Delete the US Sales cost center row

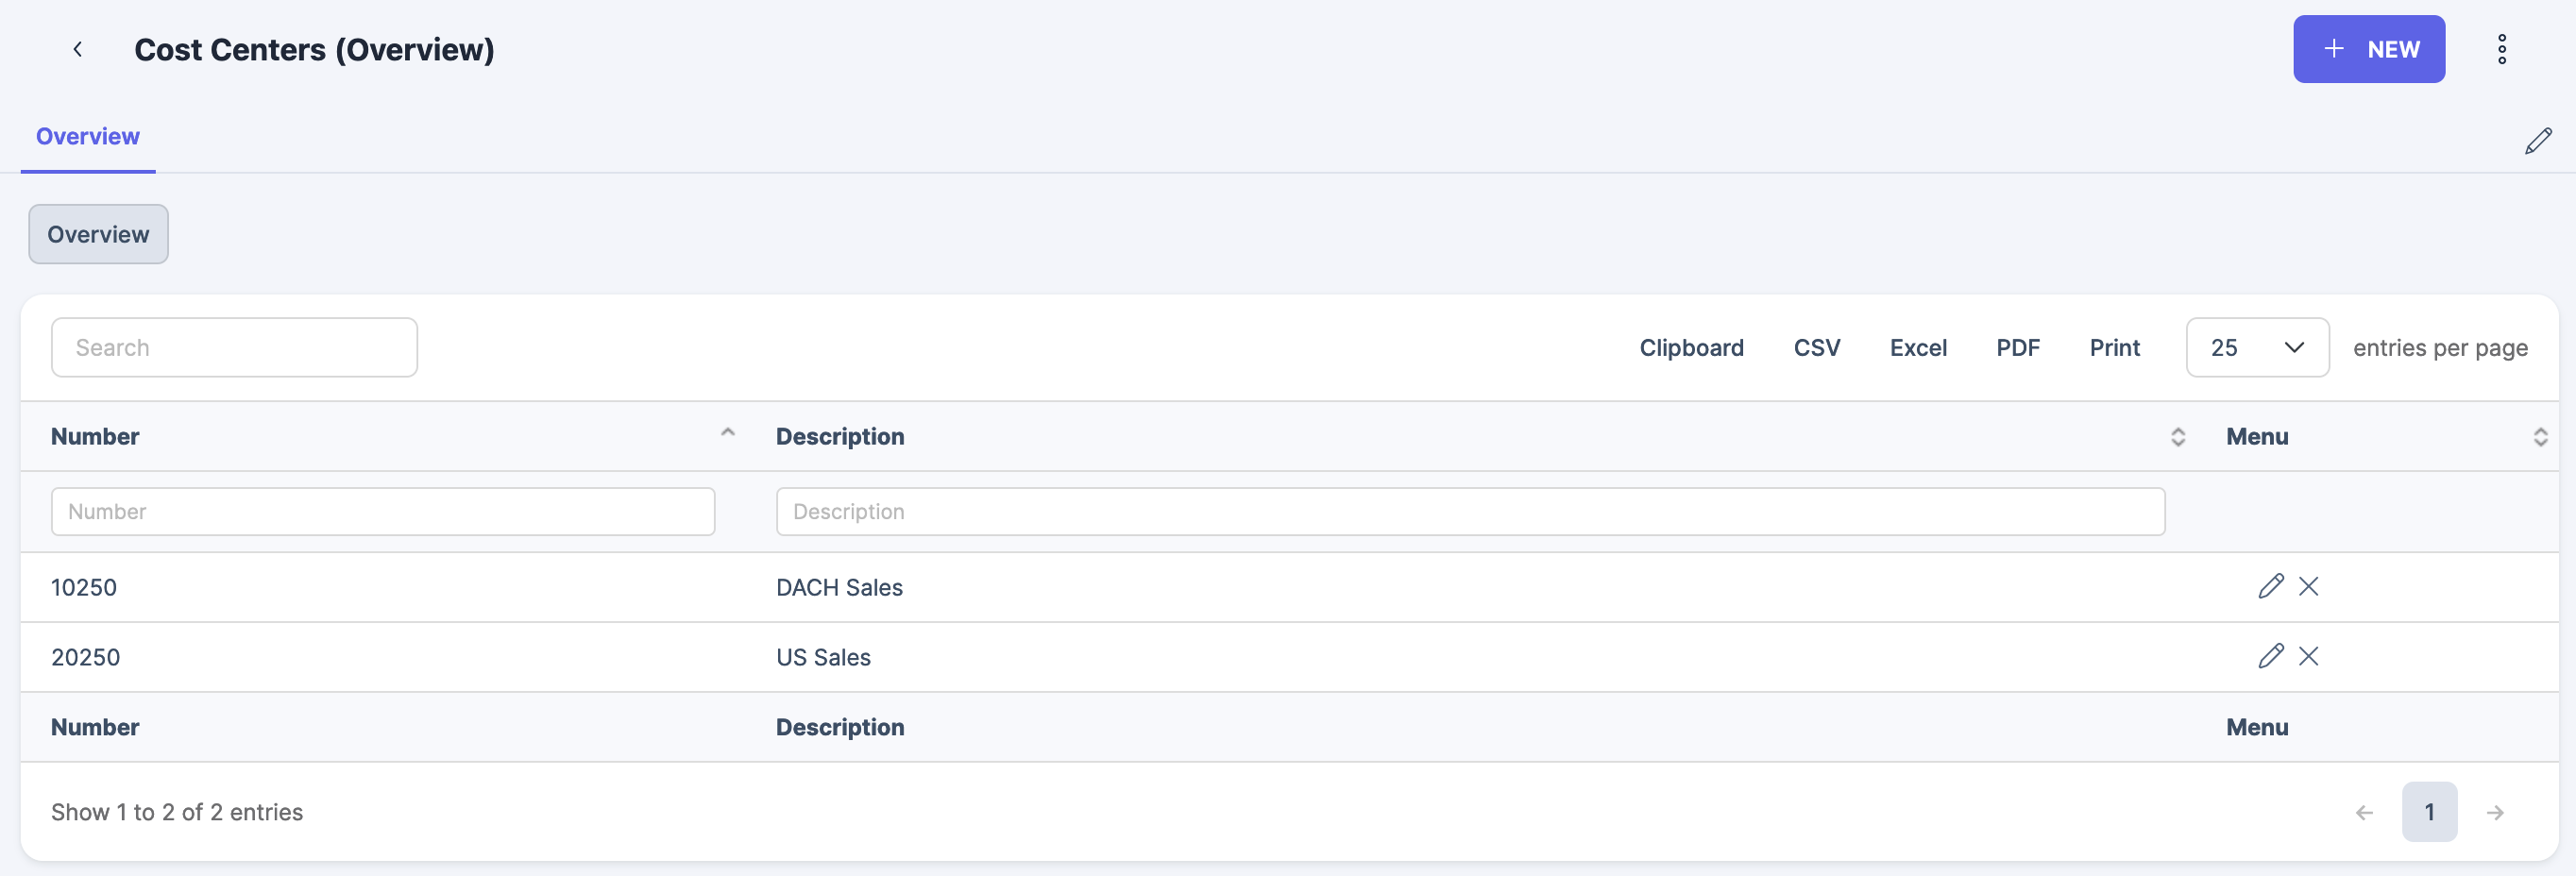[x=2308, y=656]
